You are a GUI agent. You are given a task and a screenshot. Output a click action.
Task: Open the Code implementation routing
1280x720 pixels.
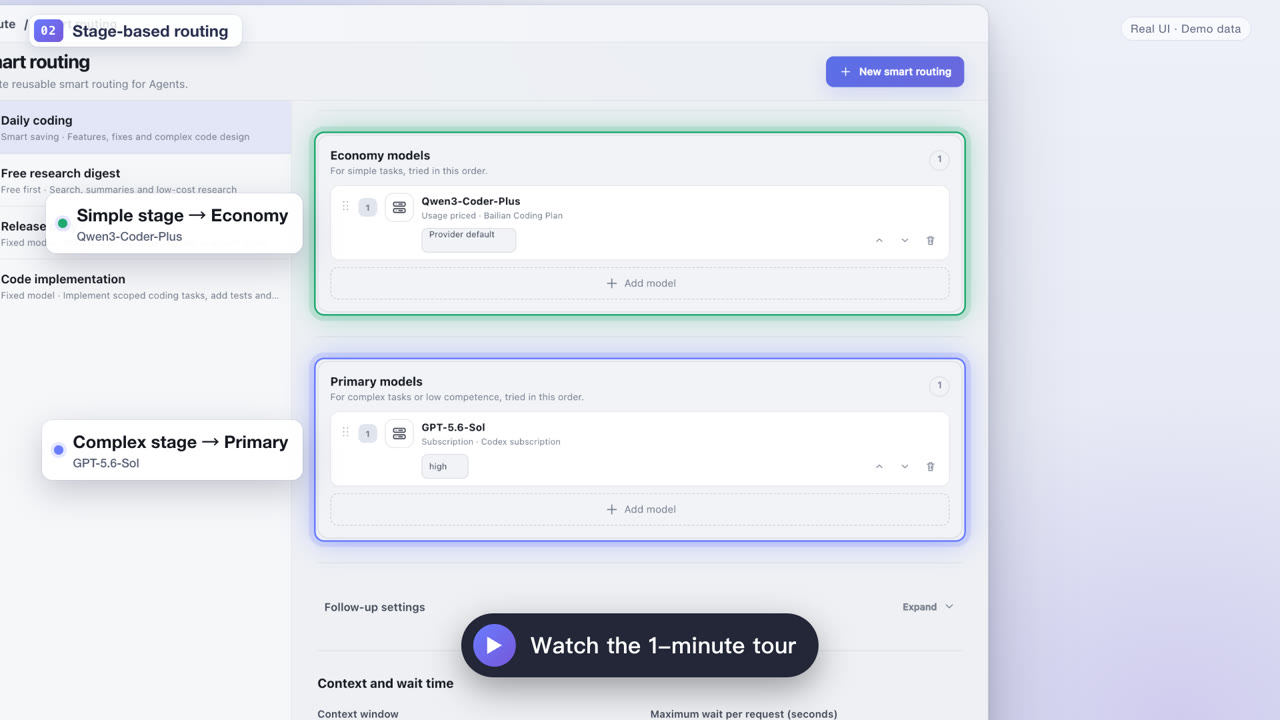[x=145, y=286]
